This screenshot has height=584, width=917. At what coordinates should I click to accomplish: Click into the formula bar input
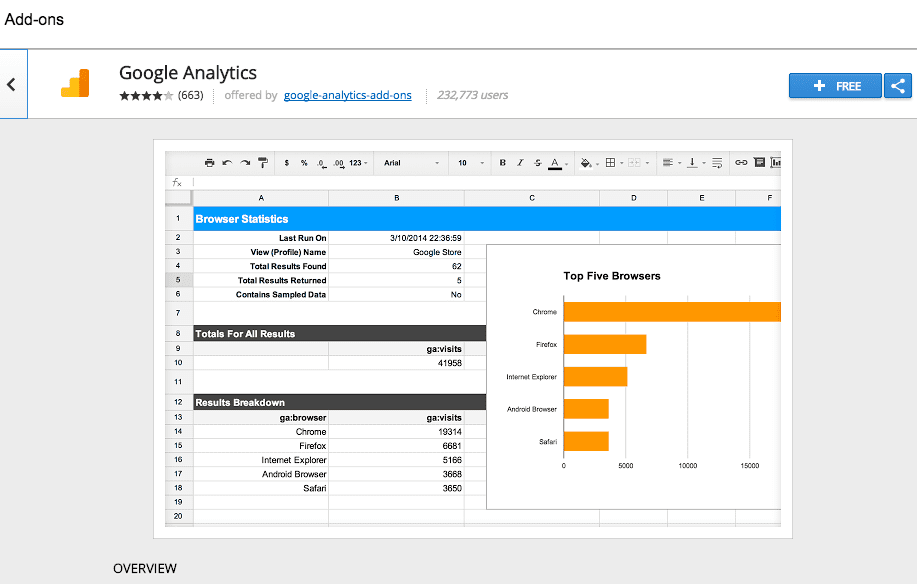[487, 182]
